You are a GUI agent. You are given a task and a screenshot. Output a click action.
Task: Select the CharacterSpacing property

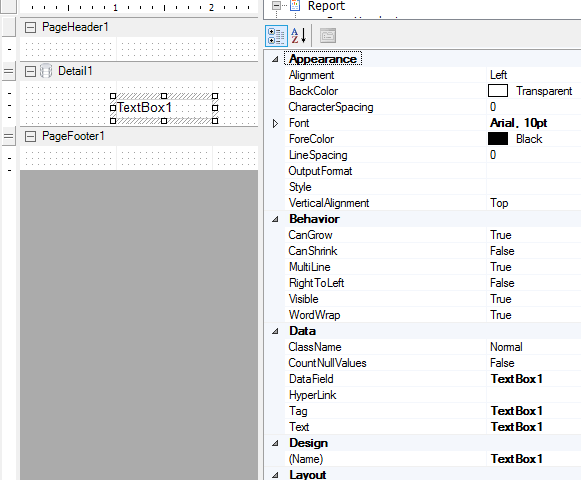pyautogui.click(x=331, y=107)
